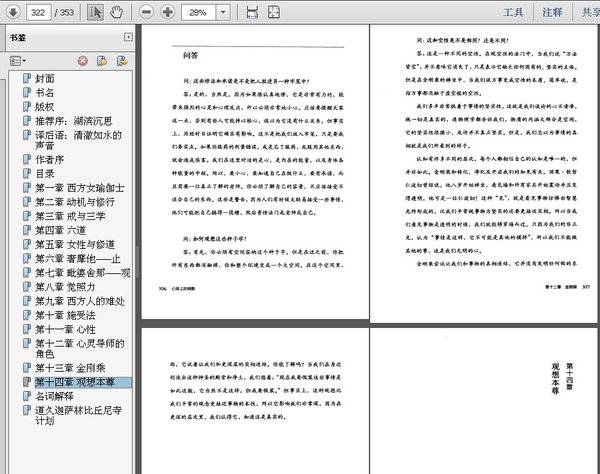Image resolution: width=600 pixels, height=474 pixels.
Task: Activate the text selection cursor tool
Action: (x=95, y=12)
